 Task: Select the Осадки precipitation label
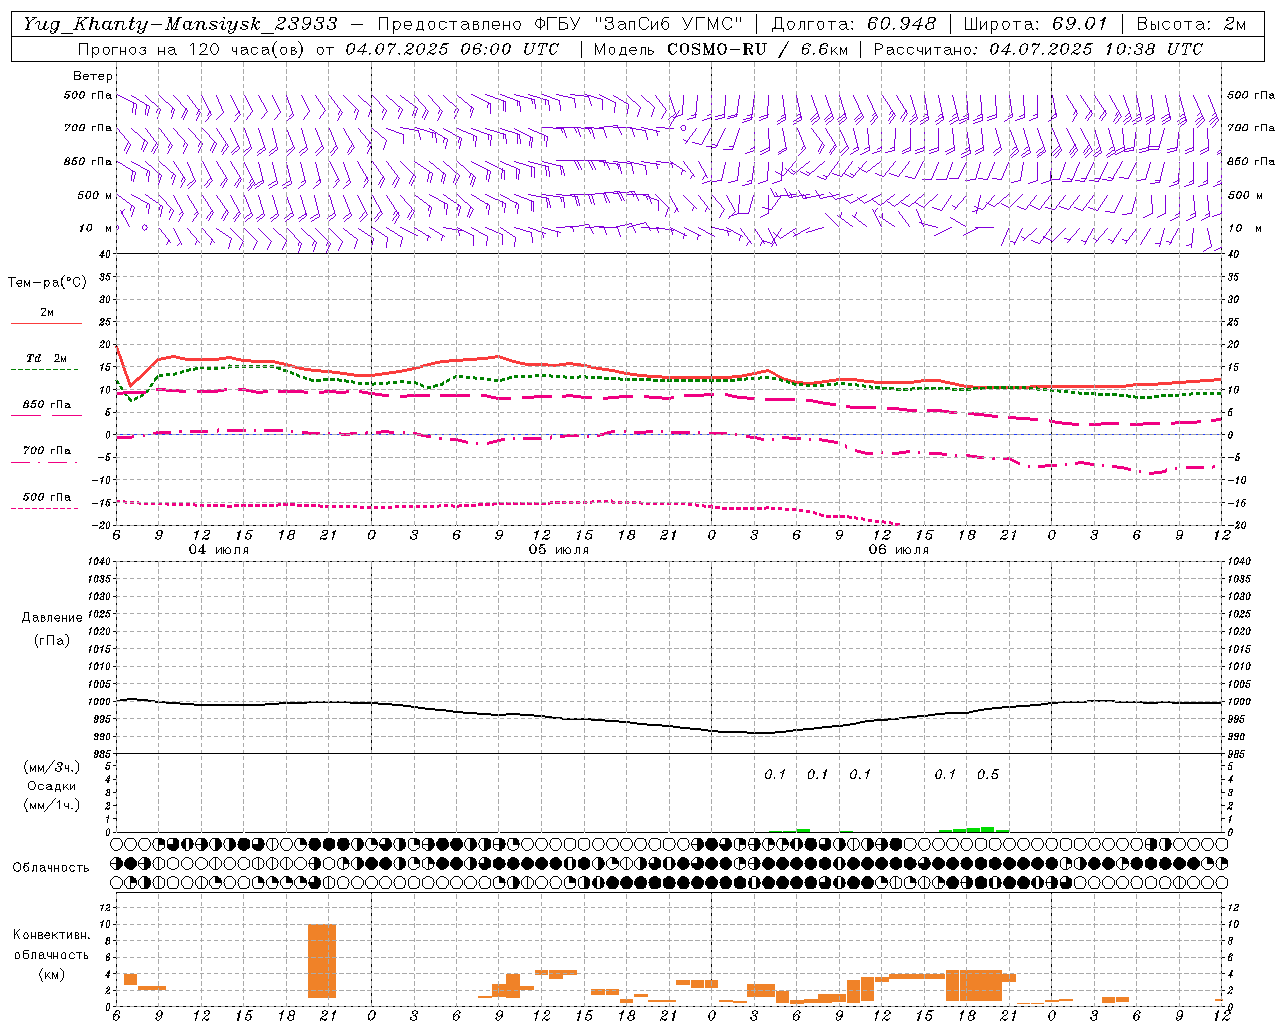pos(52,786)
